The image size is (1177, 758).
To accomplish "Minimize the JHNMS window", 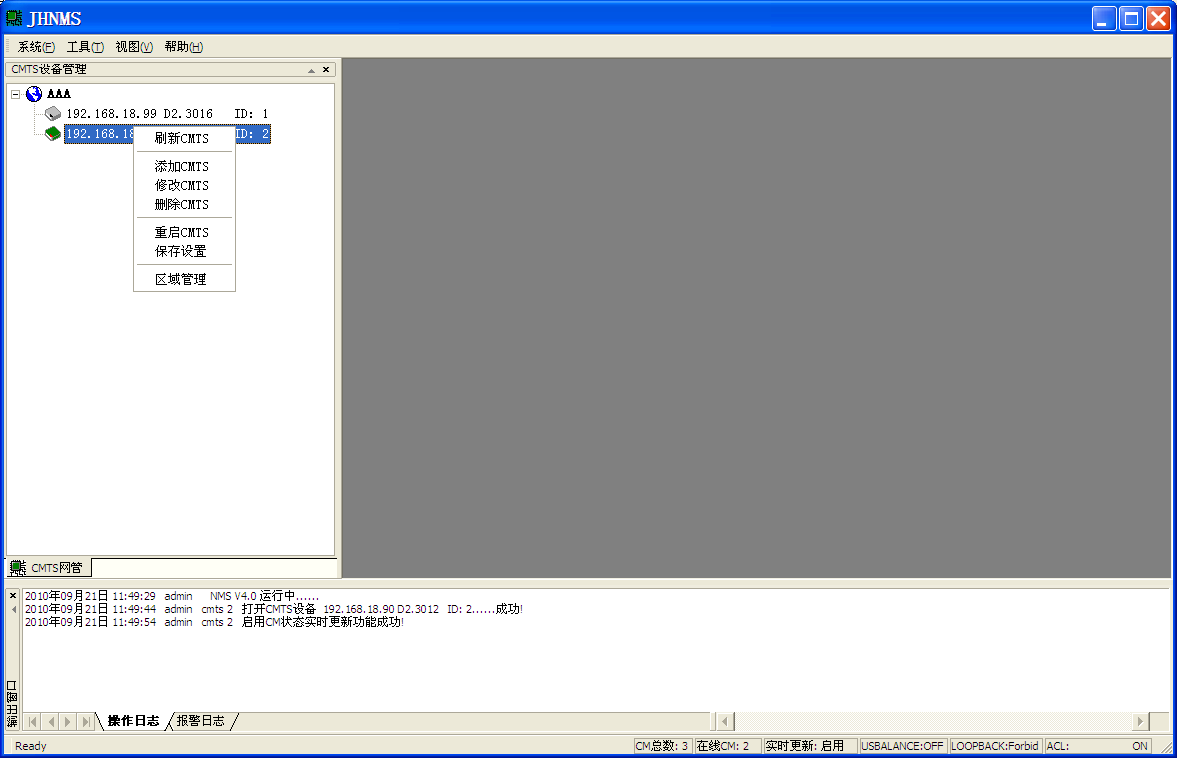I will [1103, 18].
